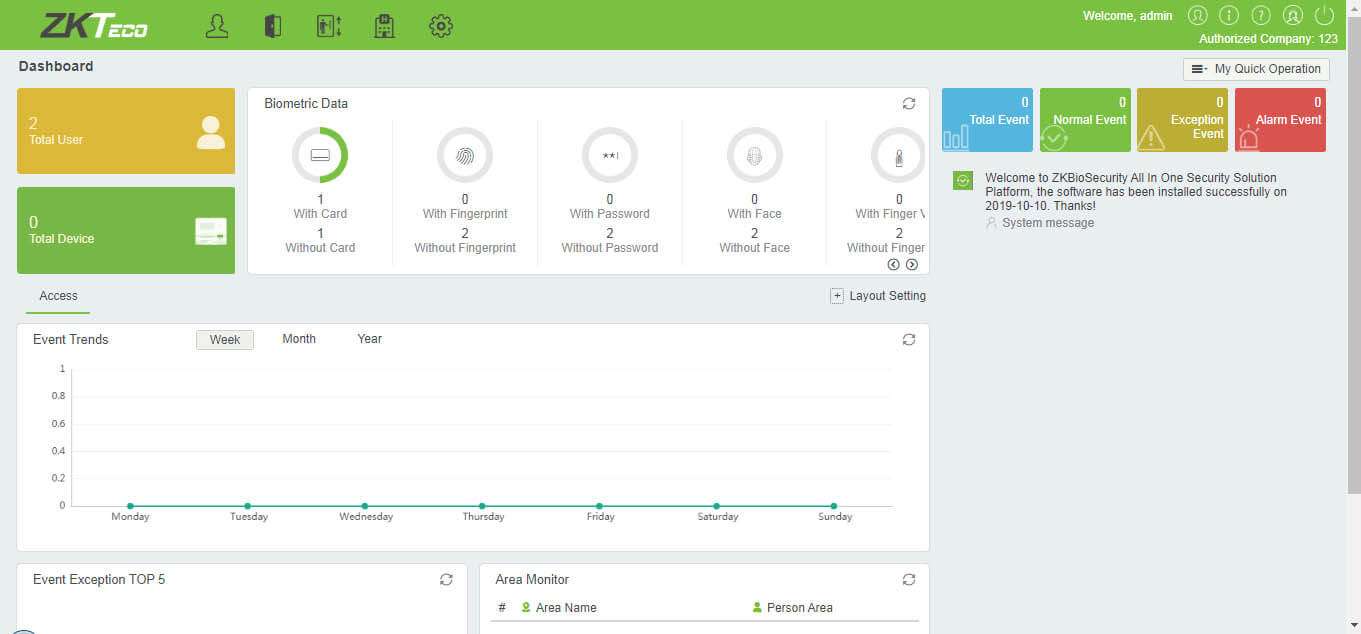Refresh the Event Trends chart
This screenshot has width=1361, height=634.
point(908,340)
